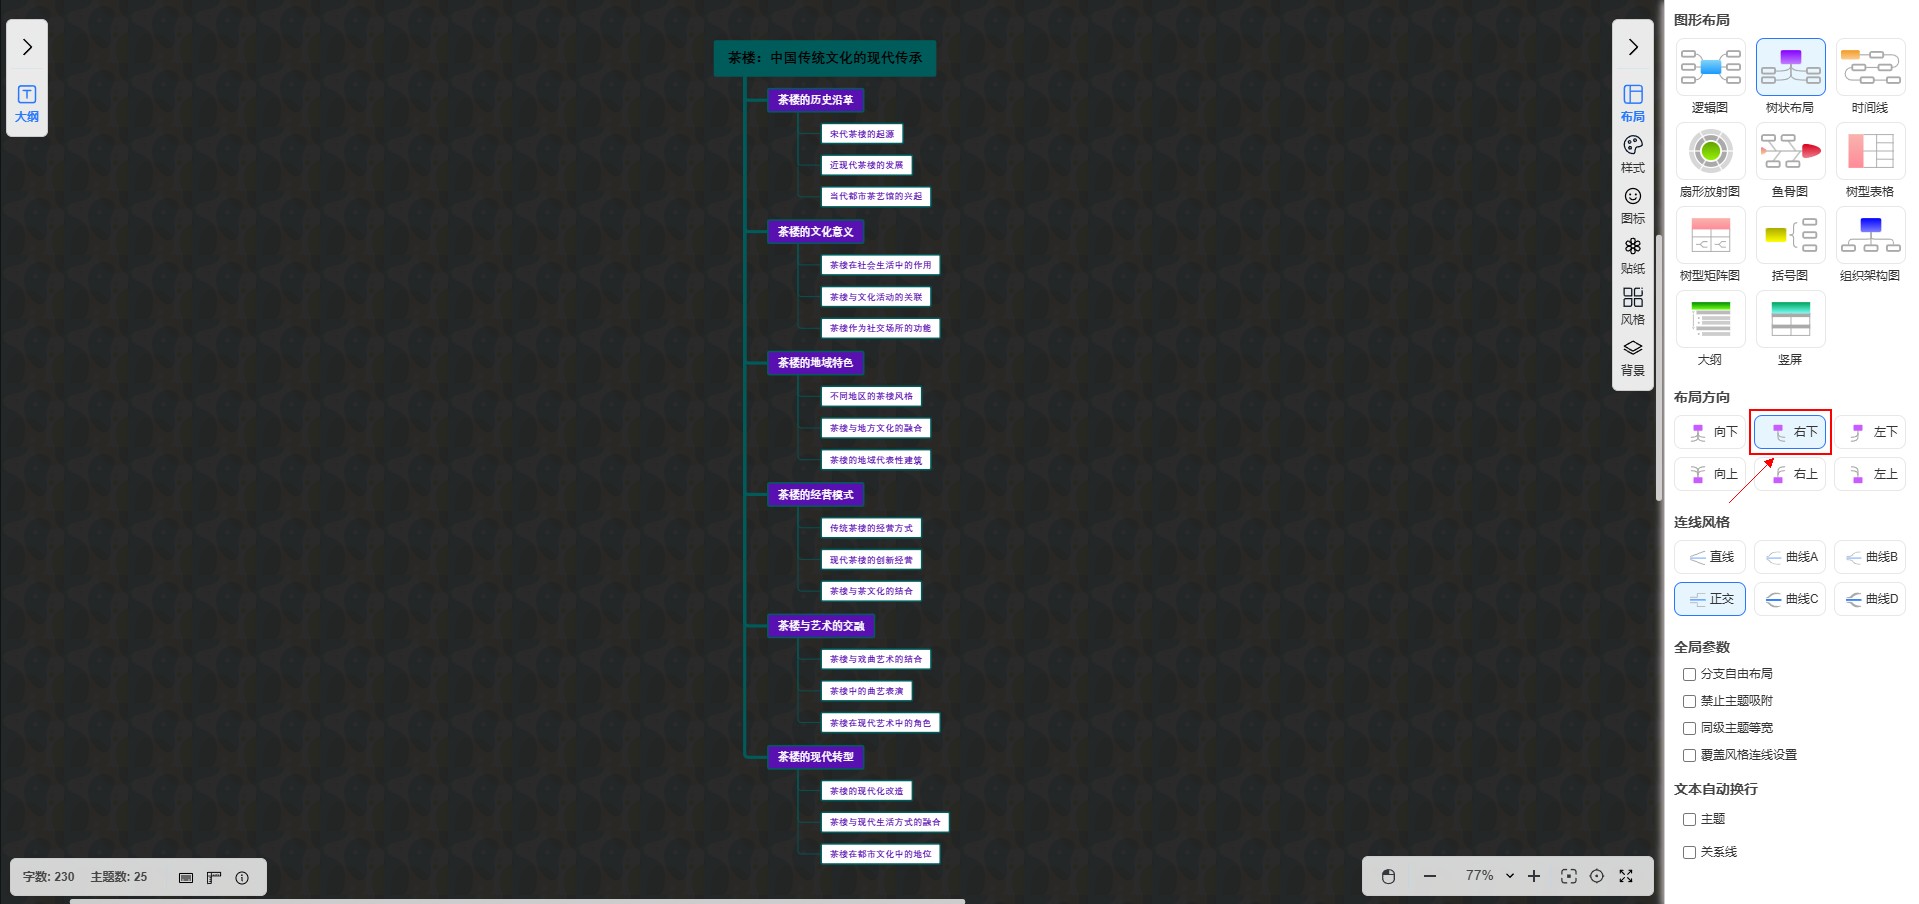1919x904 pixels.
Task: Click the fullscreen icon in zoom bar
Action: click(x=1626, y=876)
